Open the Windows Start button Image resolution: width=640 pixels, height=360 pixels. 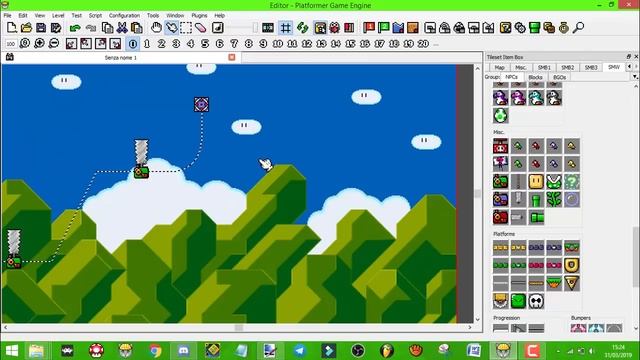[x=11, y=350]
